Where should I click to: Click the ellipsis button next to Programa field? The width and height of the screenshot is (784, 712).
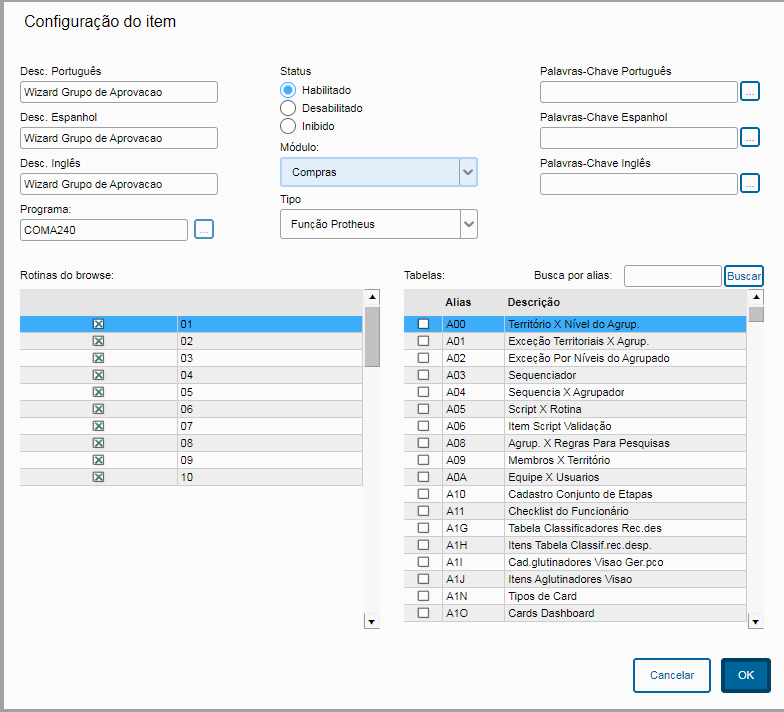tap(204, 230)
